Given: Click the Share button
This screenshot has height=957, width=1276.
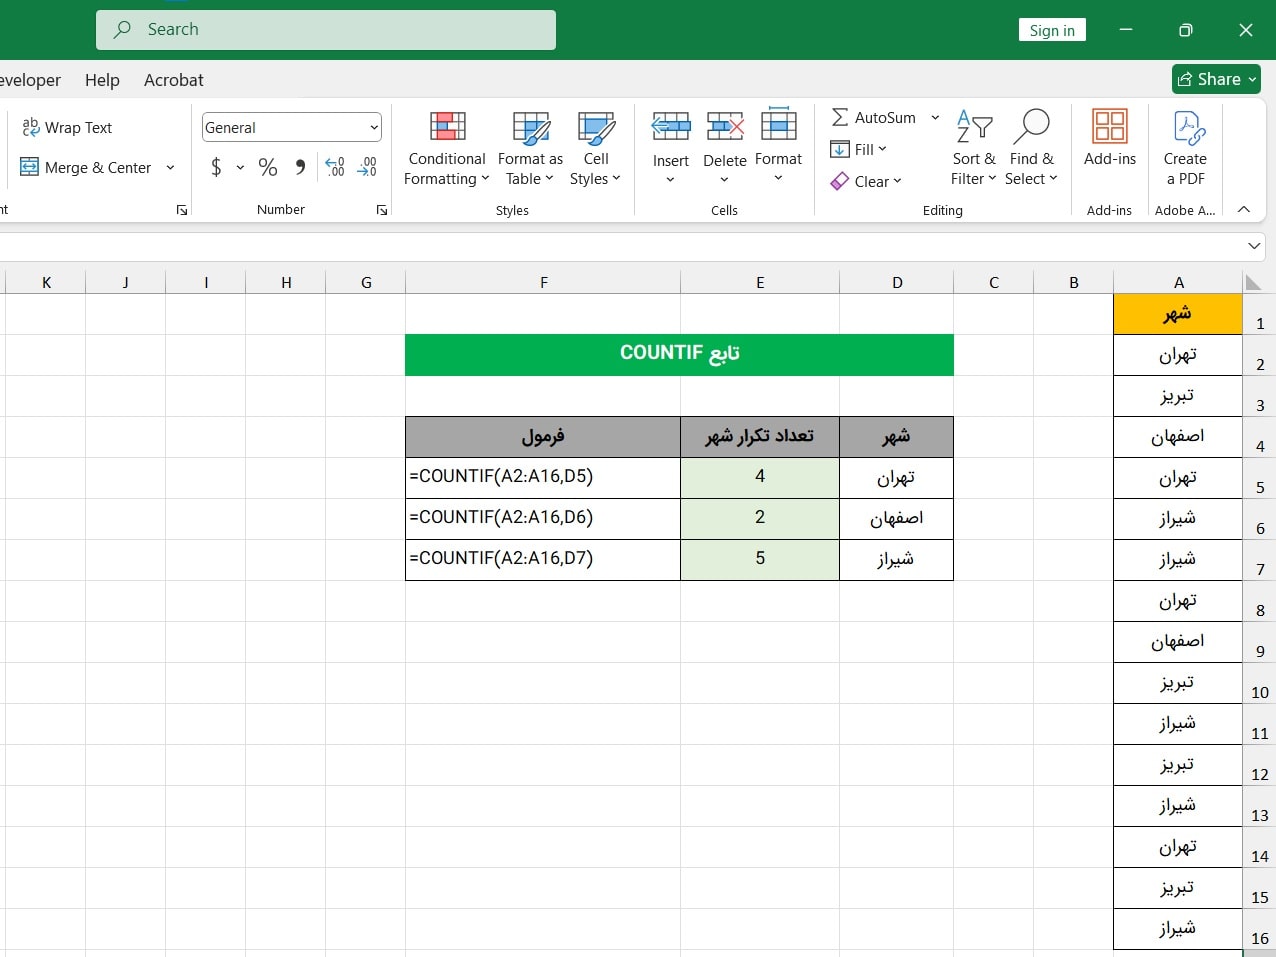Looking at the screenshot, I should 1216,79.
